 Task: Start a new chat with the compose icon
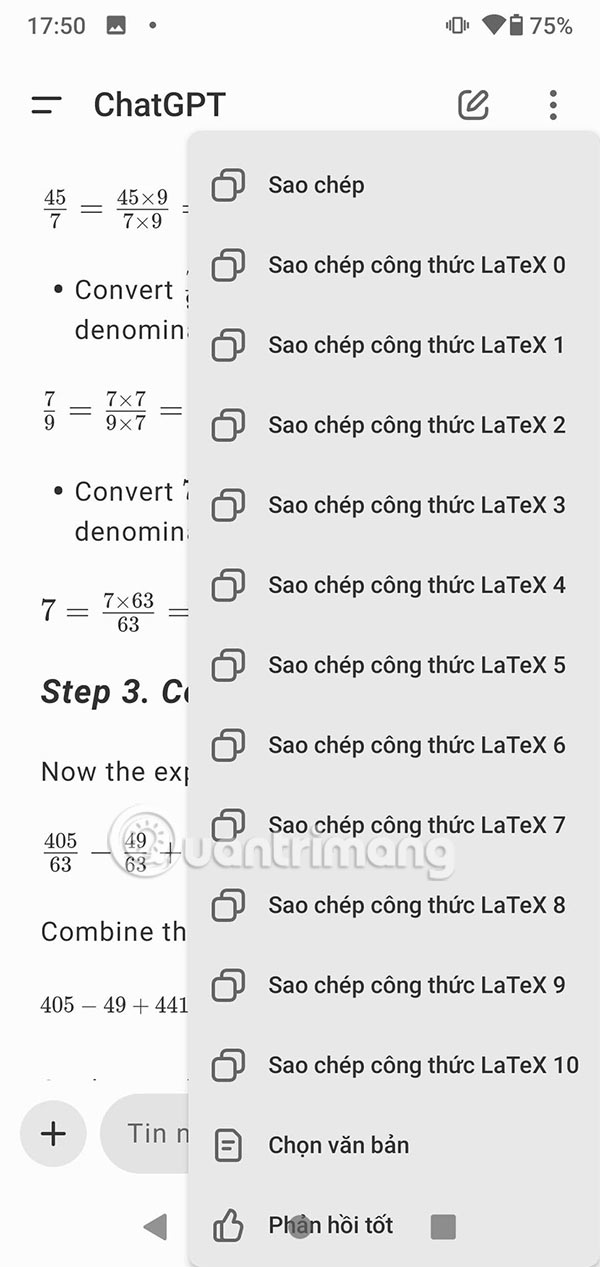point(473,103)
